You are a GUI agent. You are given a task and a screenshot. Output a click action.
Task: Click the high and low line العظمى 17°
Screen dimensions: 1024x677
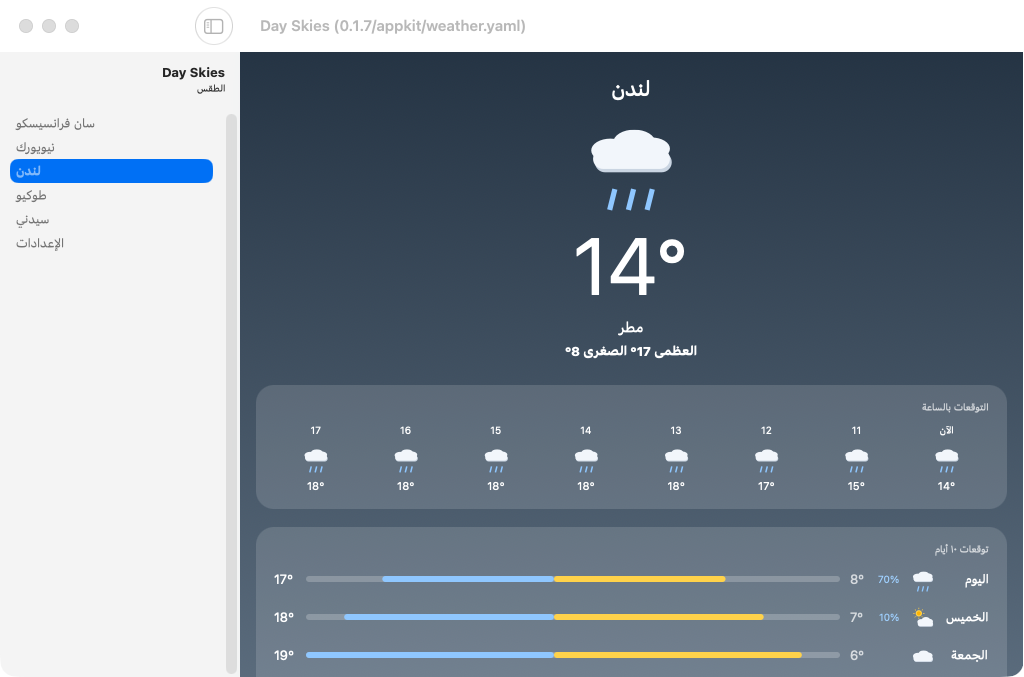click(x=631, y=351)
